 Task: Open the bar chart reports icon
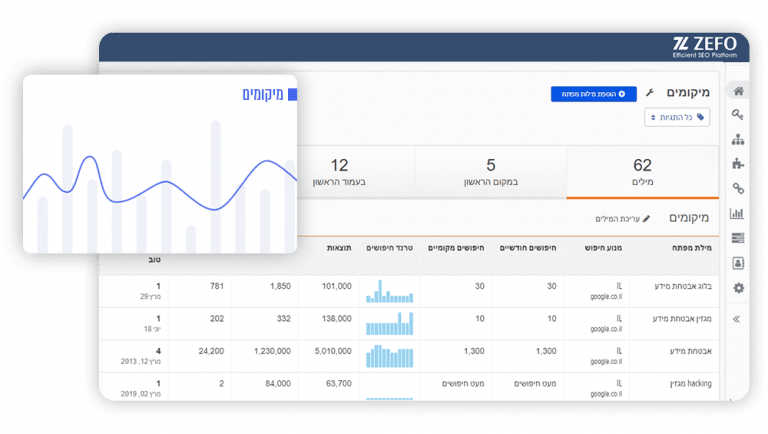pyautogui.click(x=738, y=213)
